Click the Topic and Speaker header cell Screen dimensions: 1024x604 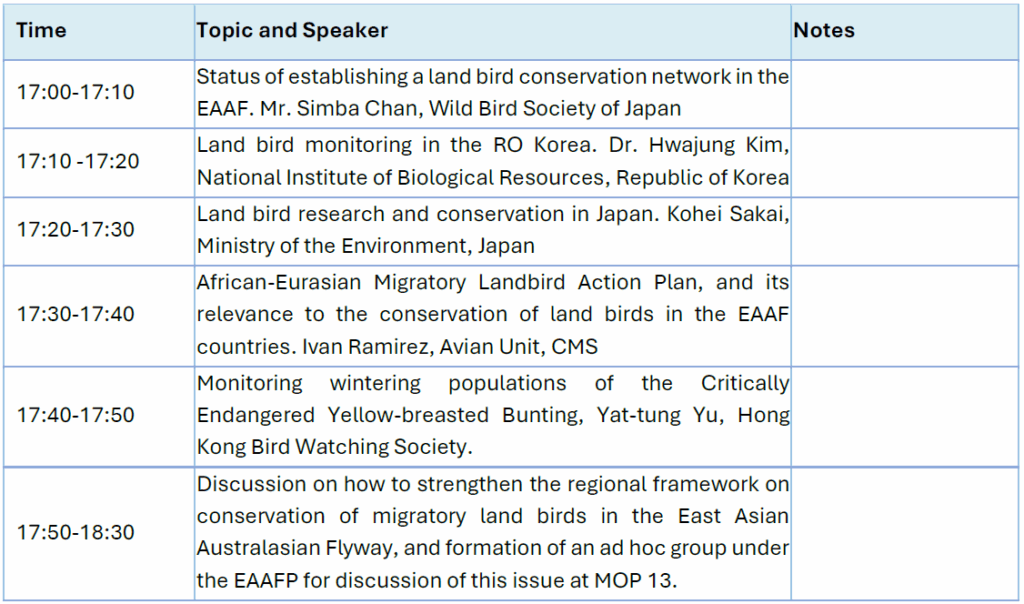coord(292,30)
